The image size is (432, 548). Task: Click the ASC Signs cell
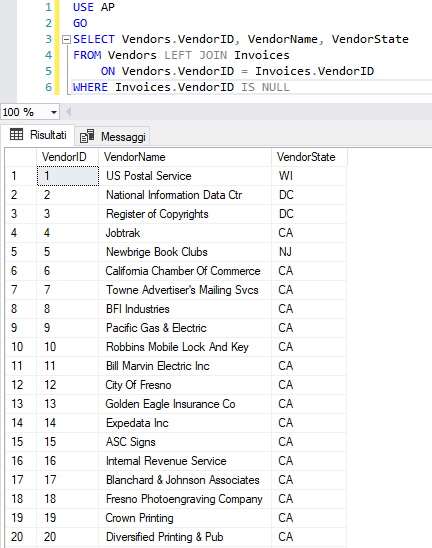[x=185, y=442]
